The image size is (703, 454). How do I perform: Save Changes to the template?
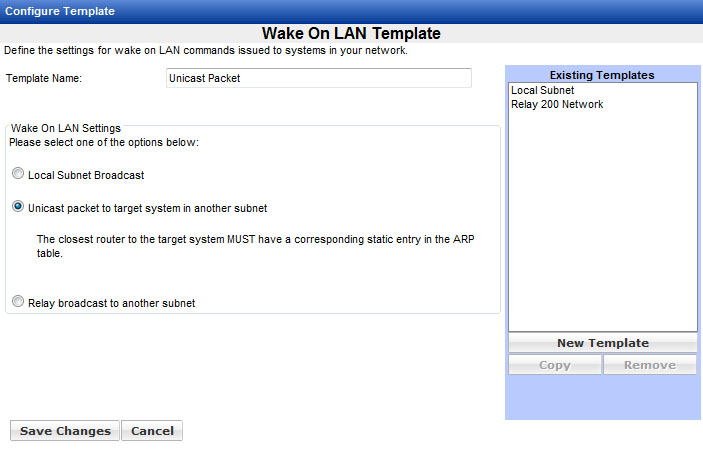click(x=65, y=431)
